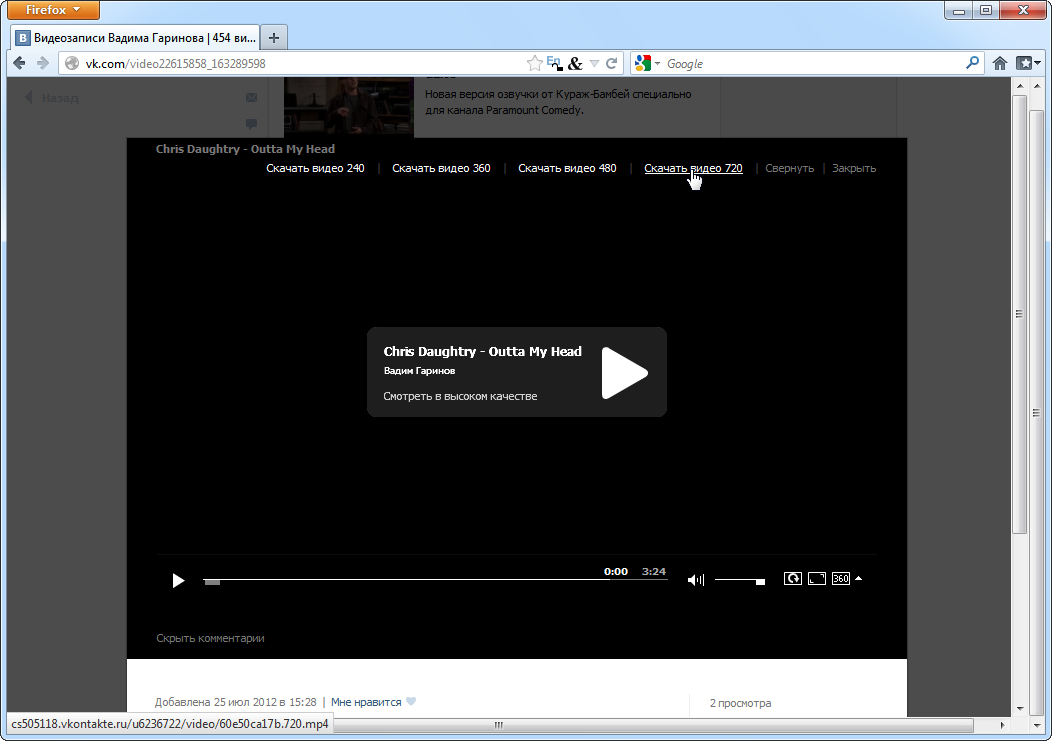The width and height of the screenshot is (1052, 741).
Task: Go to home page icon
Action: point(1000,63)
